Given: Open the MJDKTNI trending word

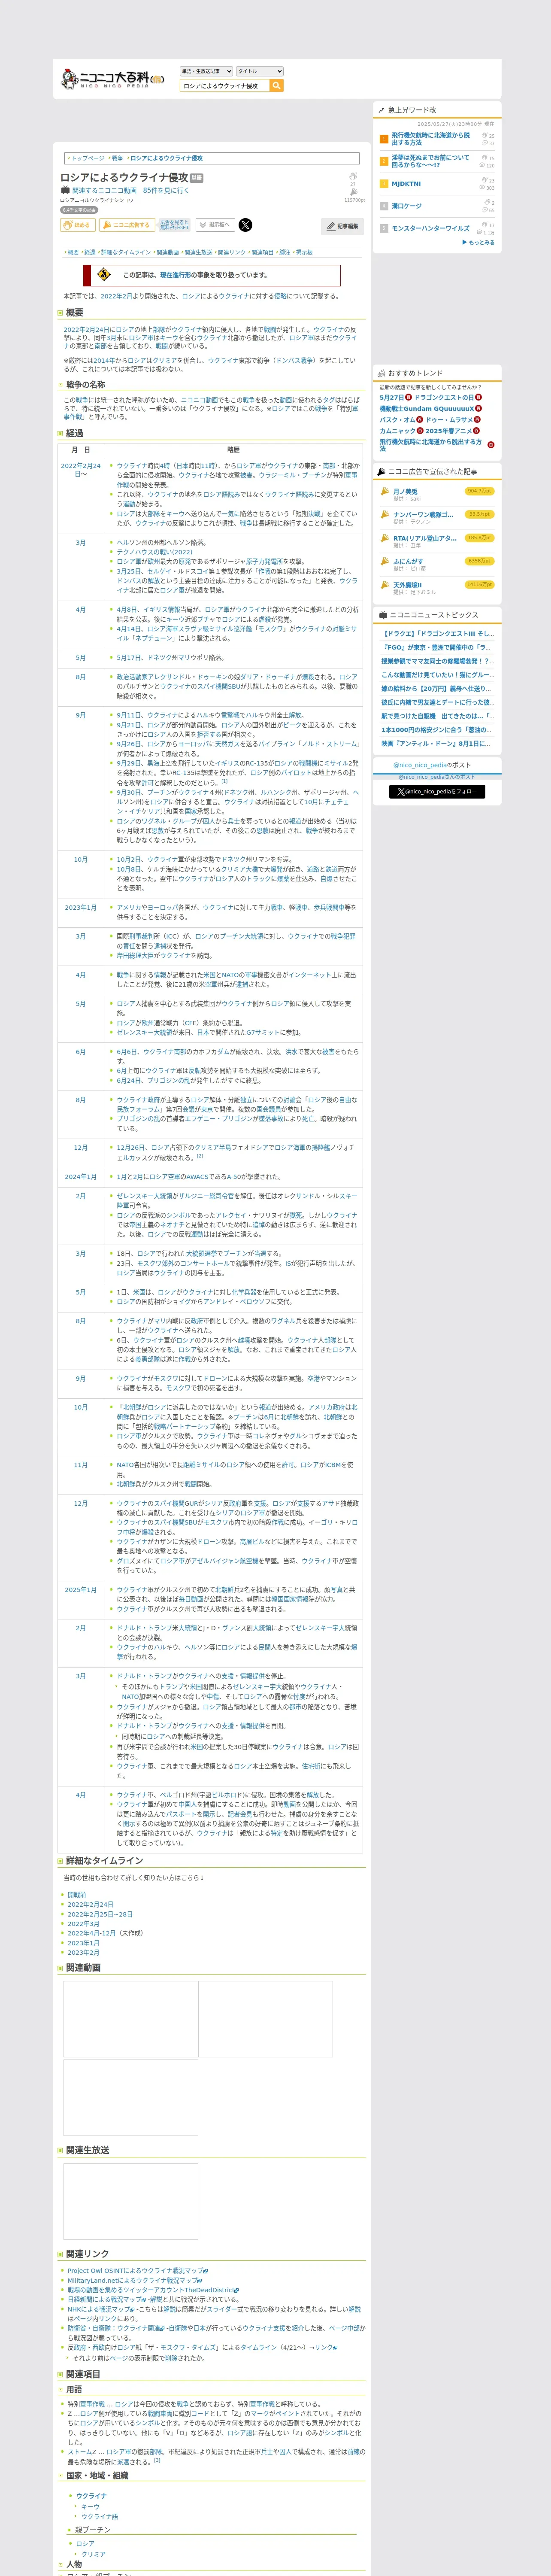Looking at the screenshot, I should click(406, 184).
